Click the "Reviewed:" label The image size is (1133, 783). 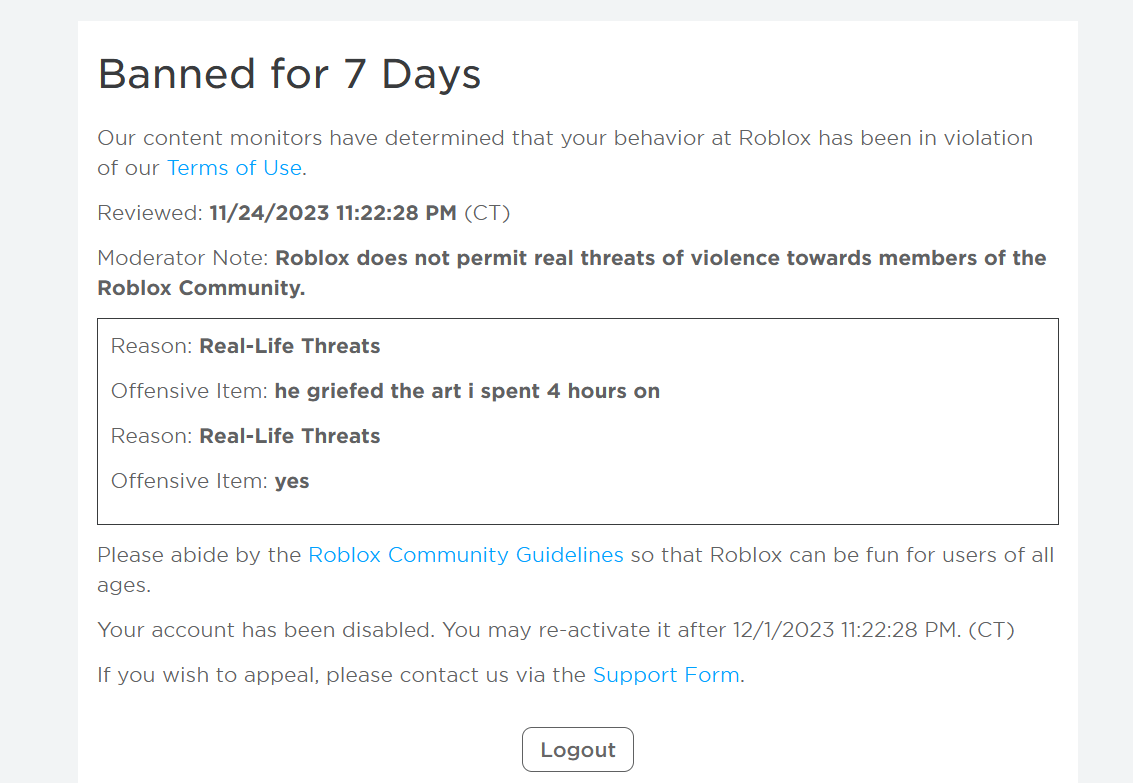150,213
